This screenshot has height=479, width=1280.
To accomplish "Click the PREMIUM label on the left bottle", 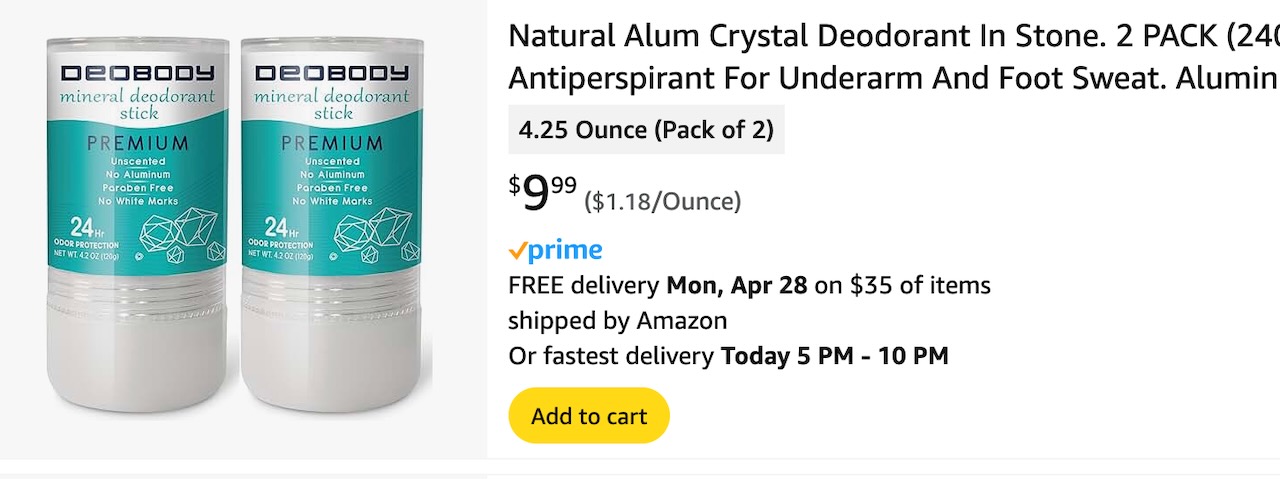I will (x=138, y=143).
